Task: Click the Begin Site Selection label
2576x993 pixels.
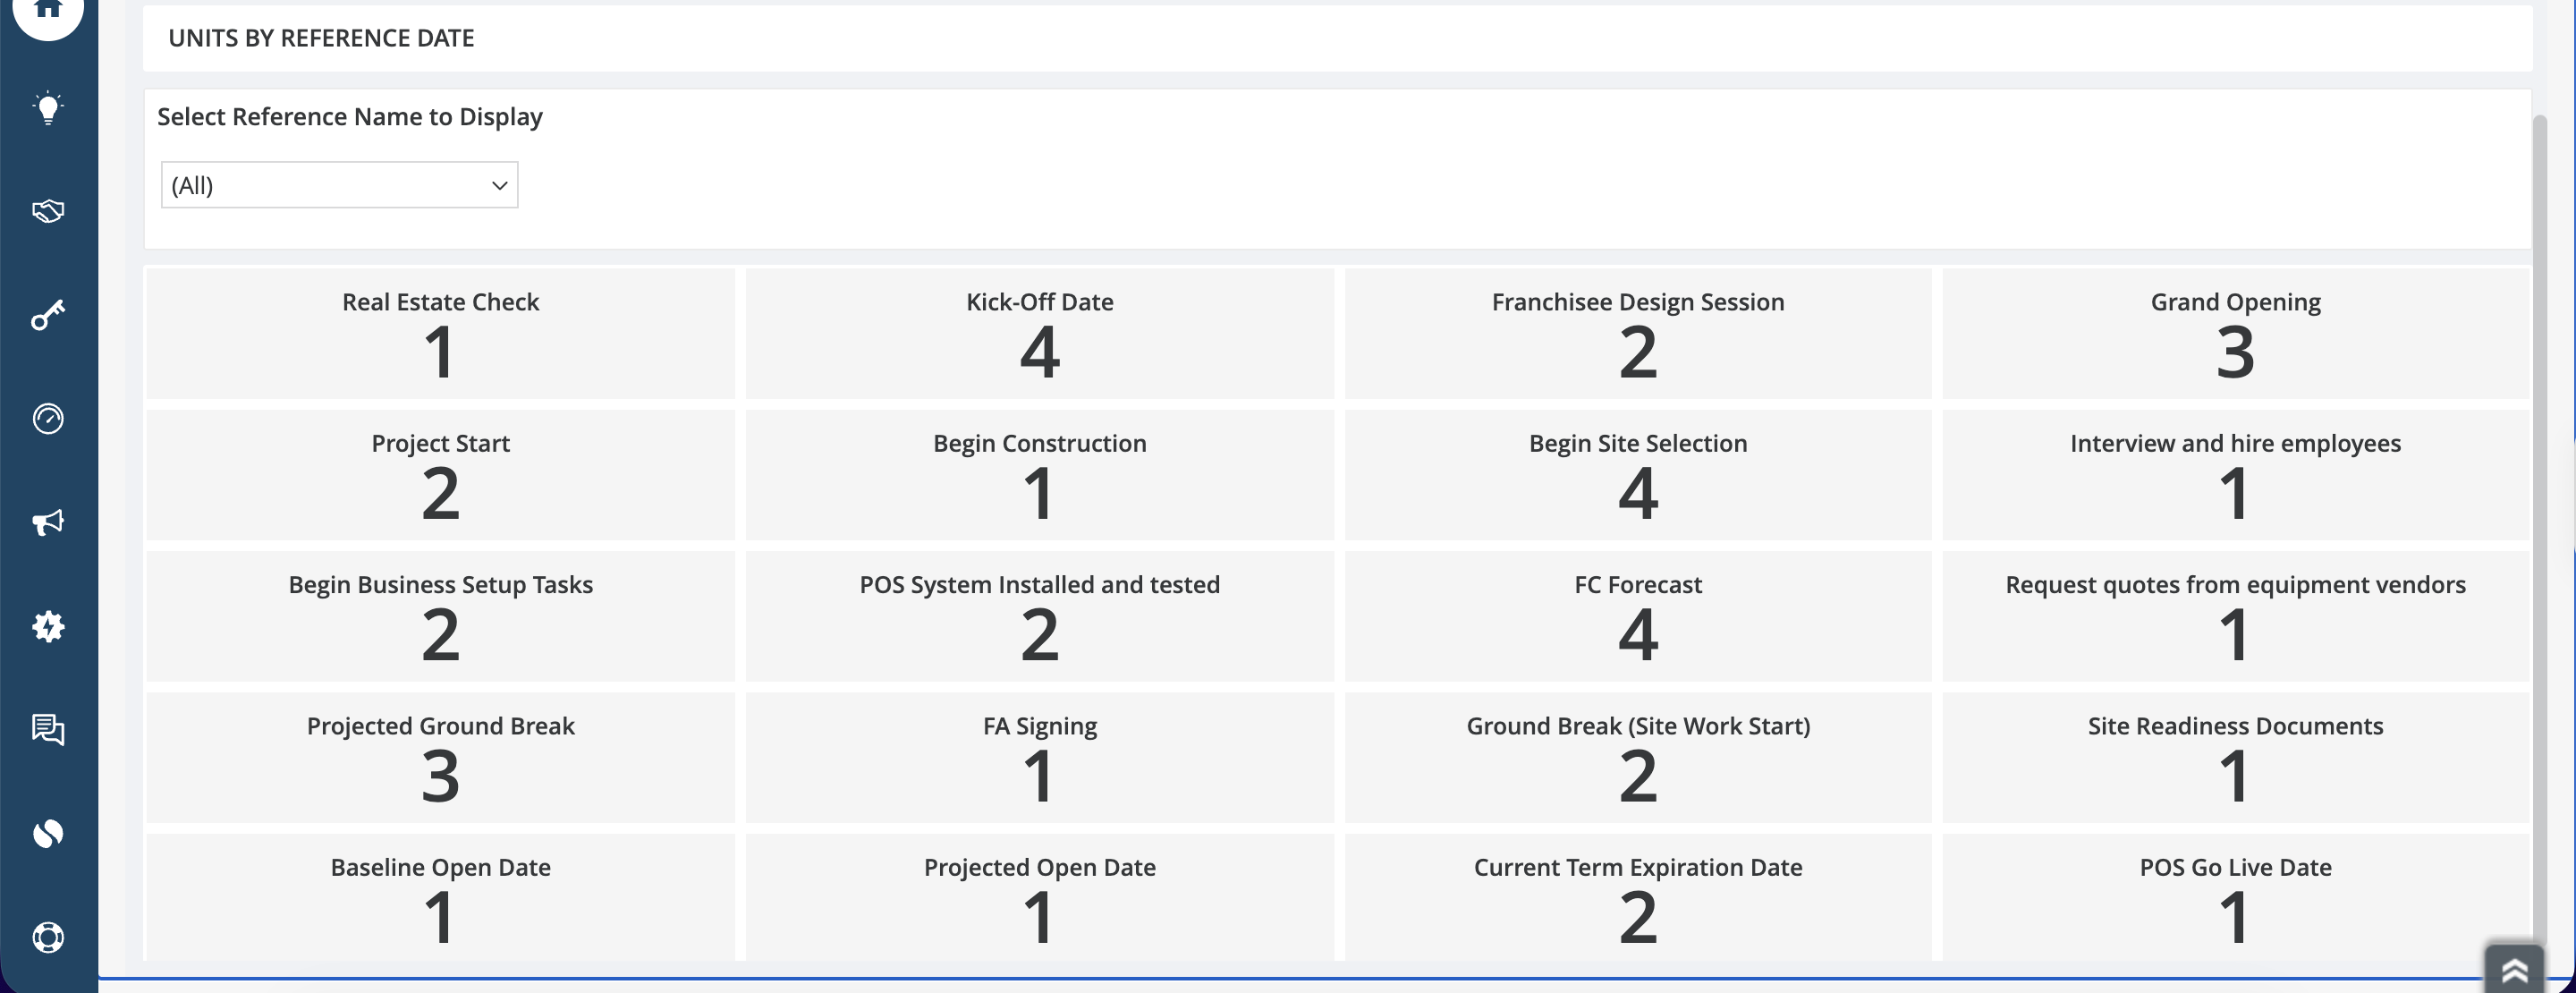Action: point(1637,443)
